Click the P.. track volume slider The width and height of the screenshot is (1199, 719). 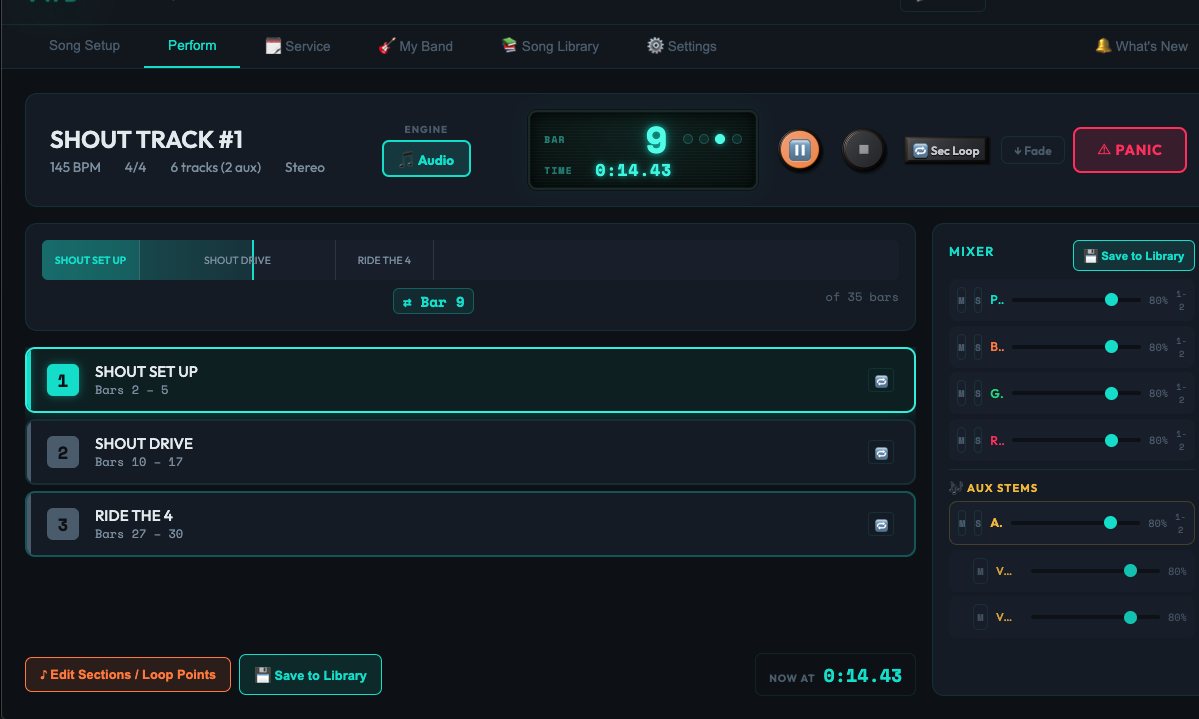coord(1077,301)
